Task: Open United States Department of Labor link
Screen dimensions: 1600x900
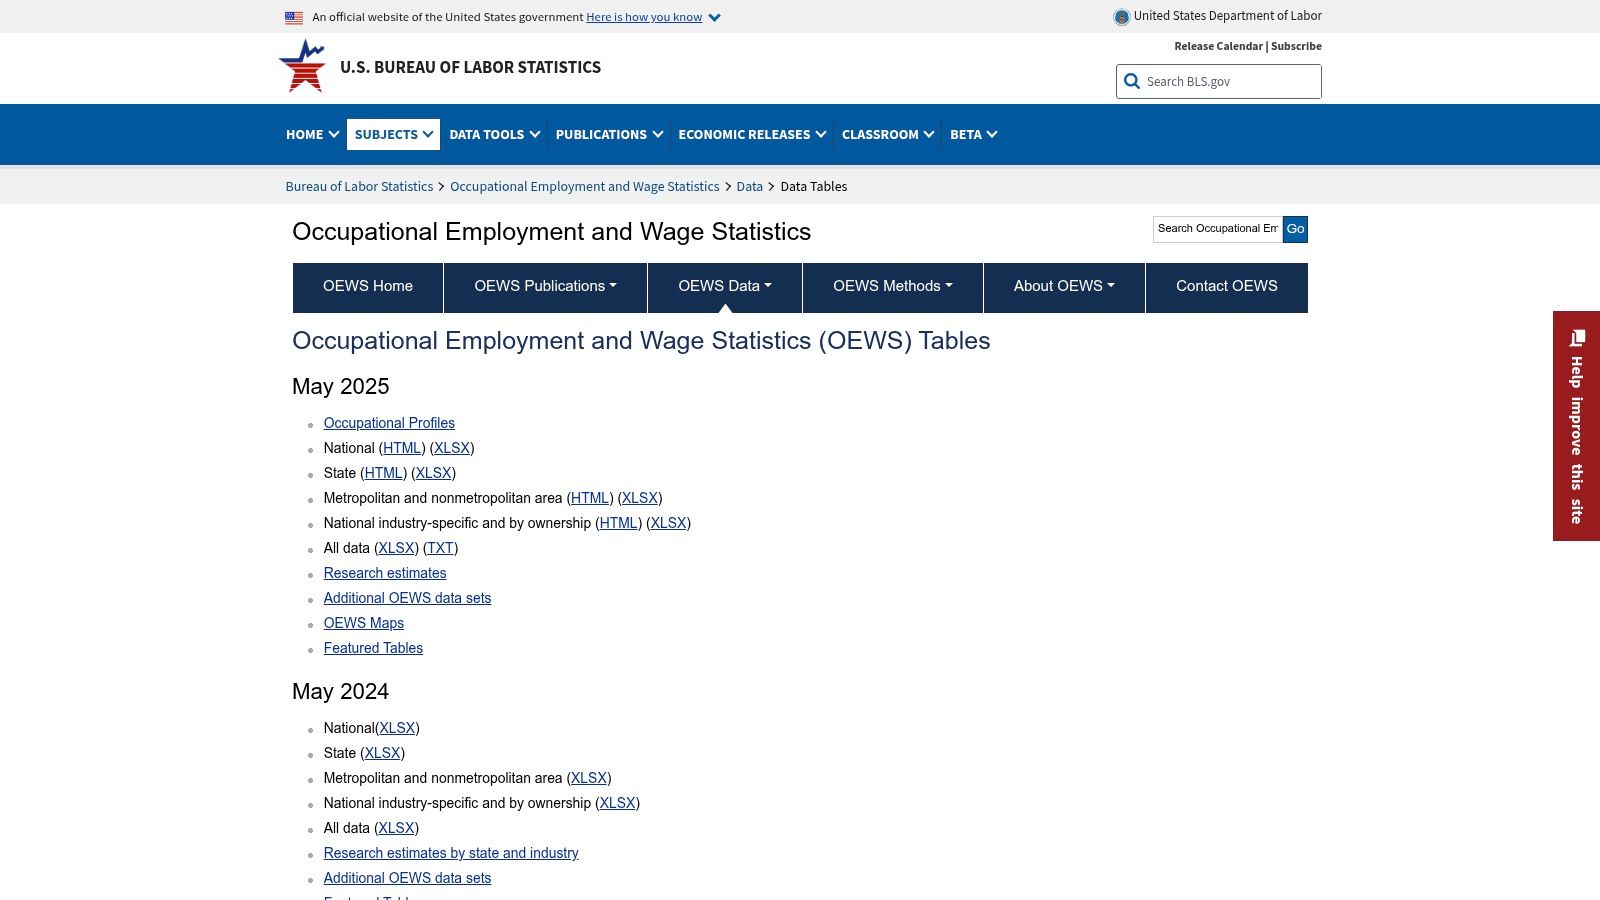Action: tap(1228, 16)
